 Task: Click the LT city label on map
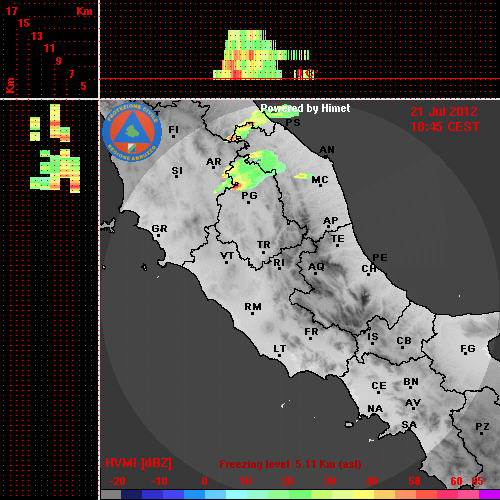tap(280, 349)
